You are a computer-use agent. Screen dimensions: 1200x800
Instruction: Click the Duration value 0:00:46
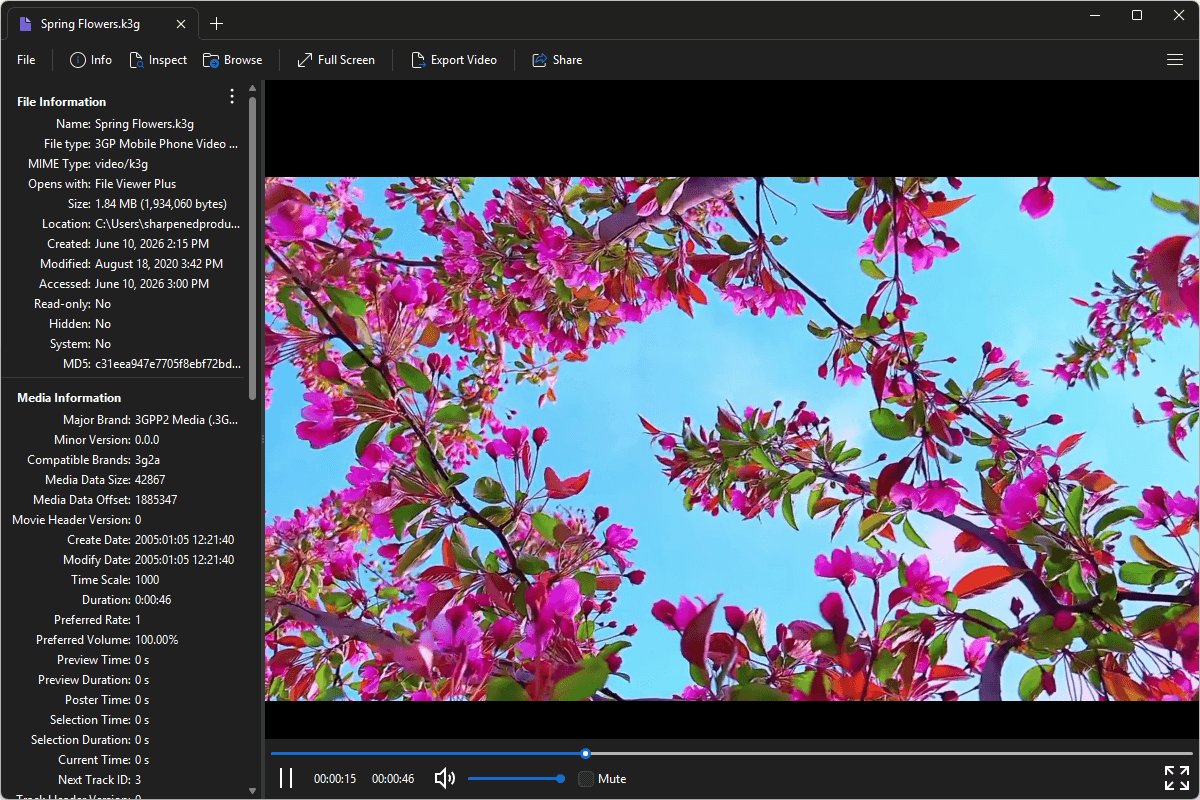point(153,600)
